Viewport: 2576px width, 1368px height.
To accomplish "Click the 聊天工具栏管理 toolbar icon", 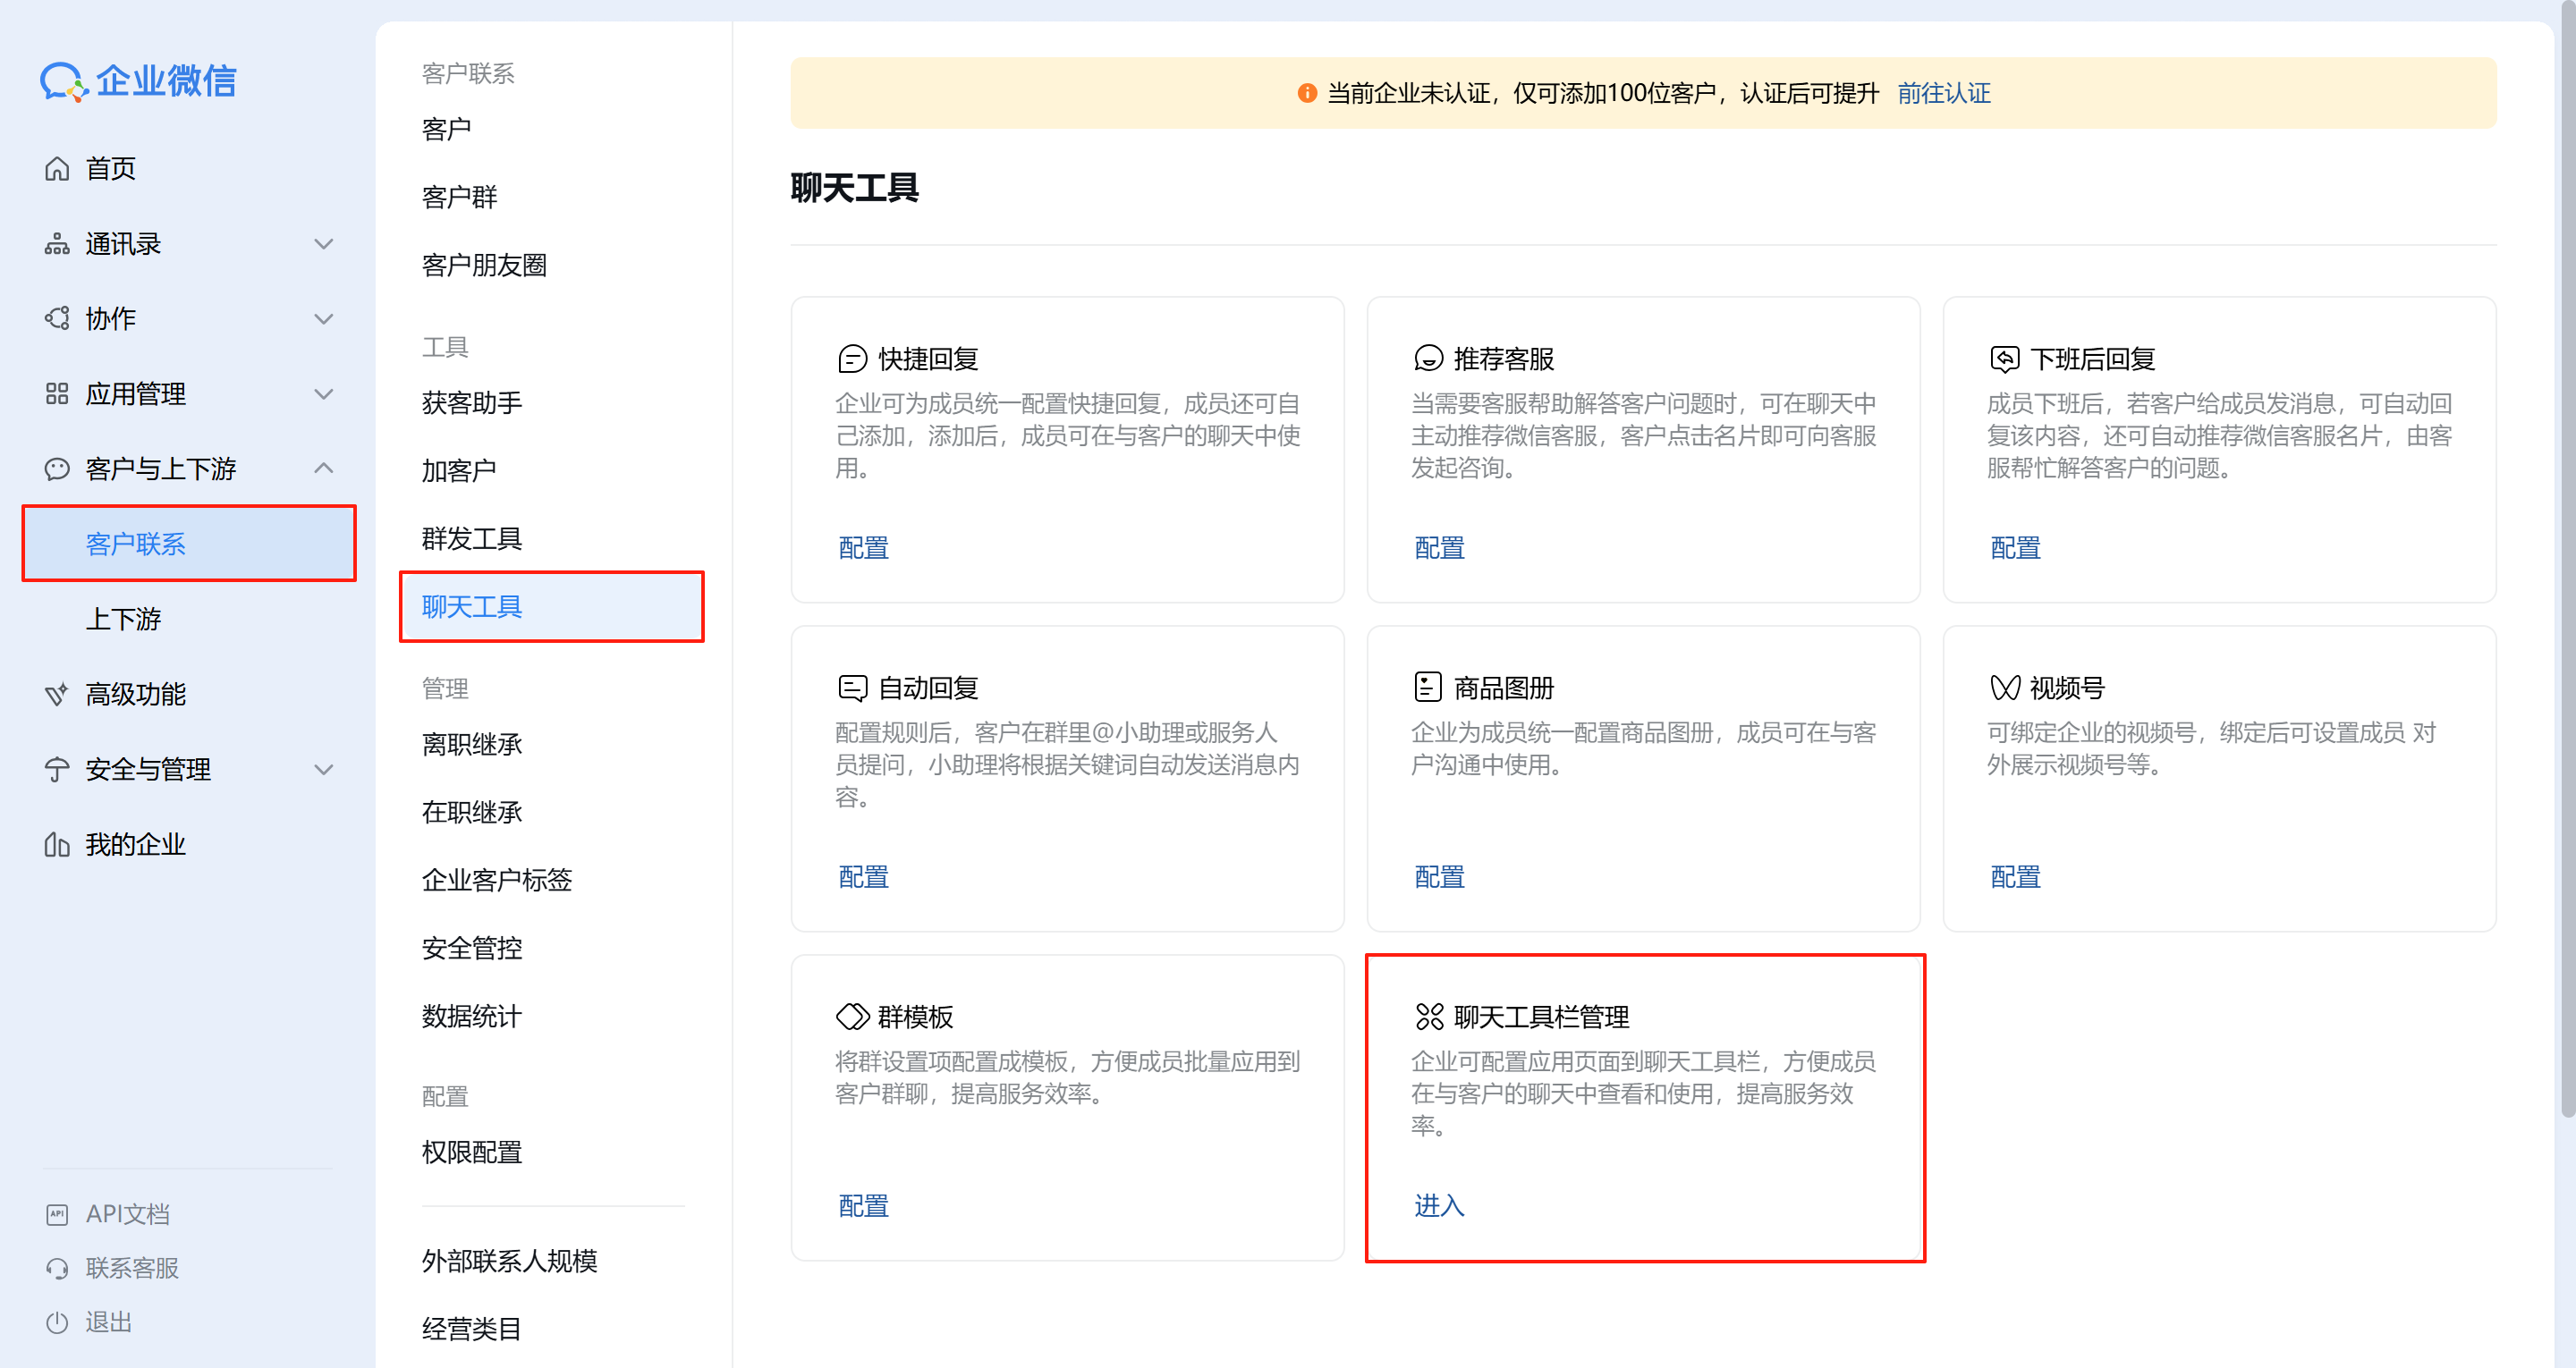I will [x=1428, y=1016].
